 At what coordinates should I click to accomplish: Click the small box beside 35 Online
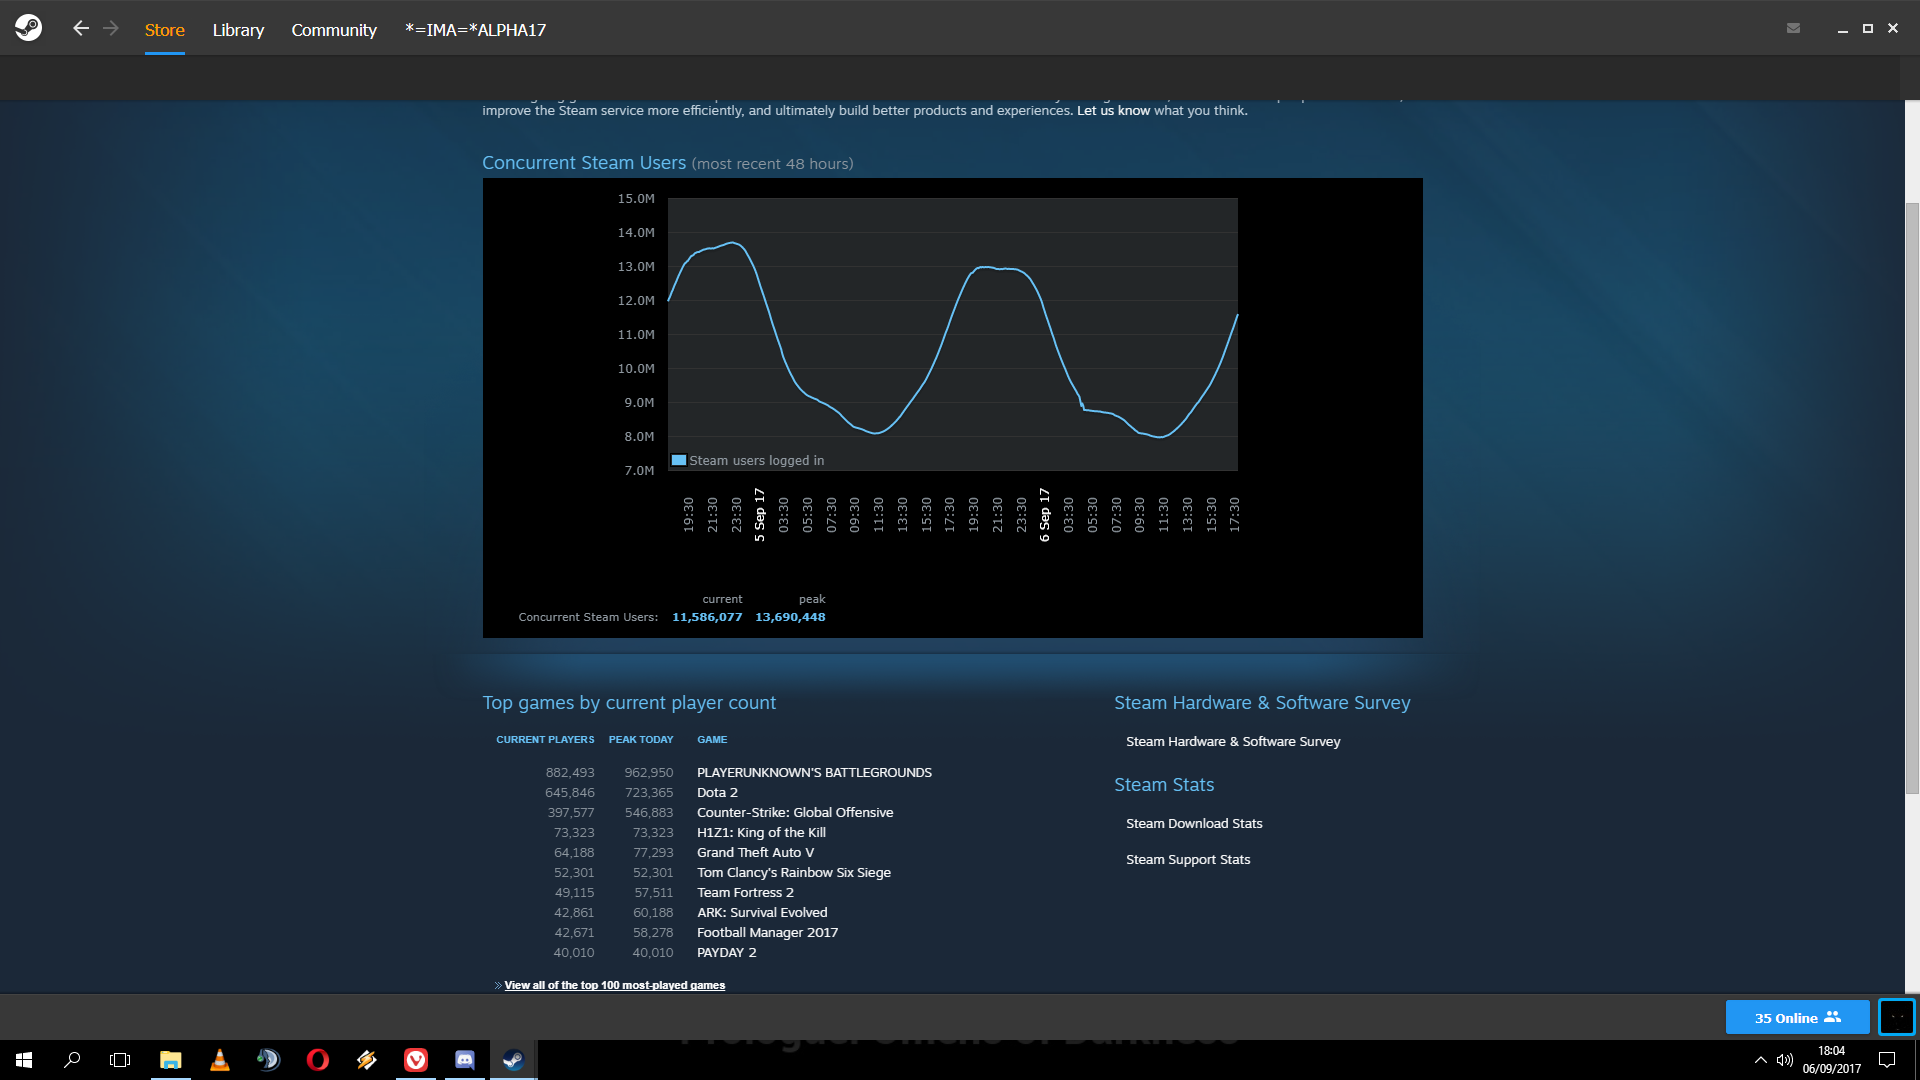pos(1896,1017)
